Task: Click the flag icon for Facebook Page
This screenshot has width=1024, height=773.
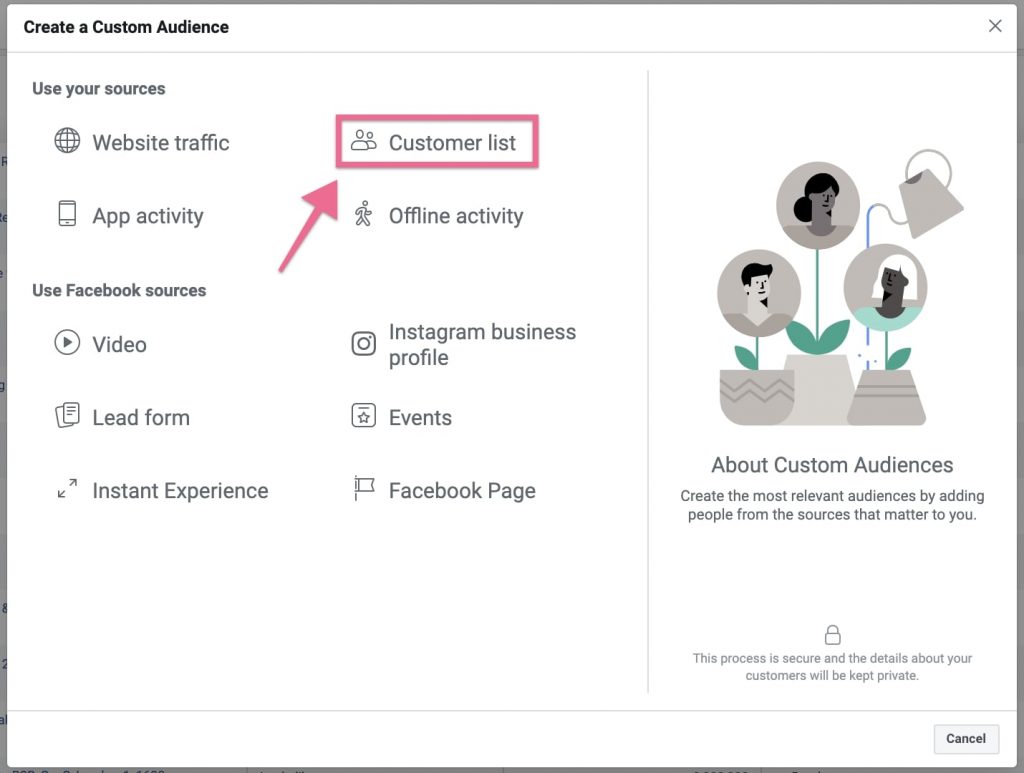Action: coord(364,489)
